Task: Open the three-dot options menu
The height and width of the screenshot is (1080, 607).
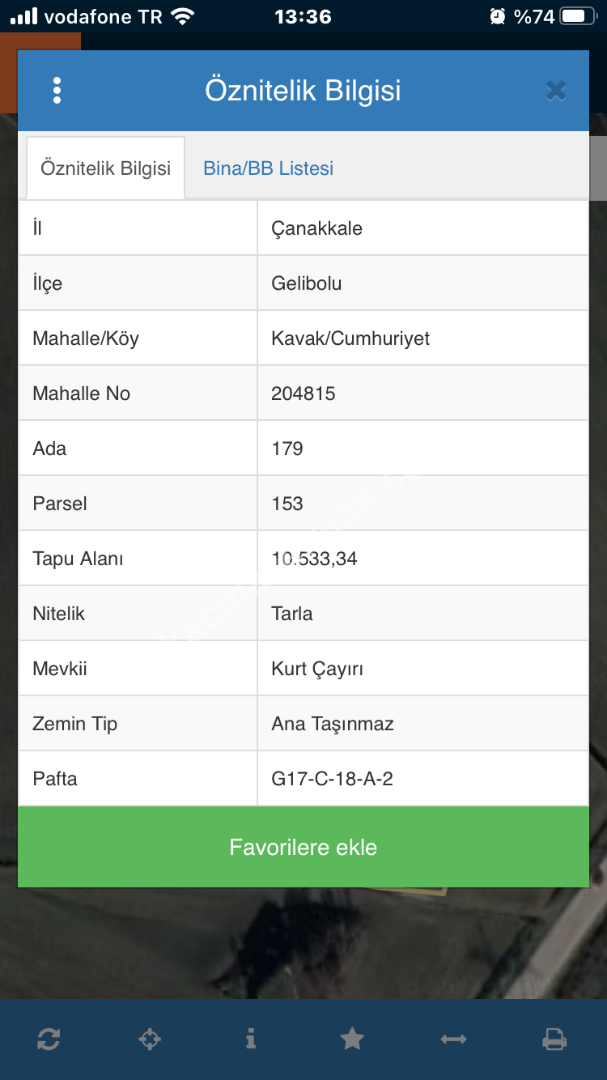Action: (57, 91)
